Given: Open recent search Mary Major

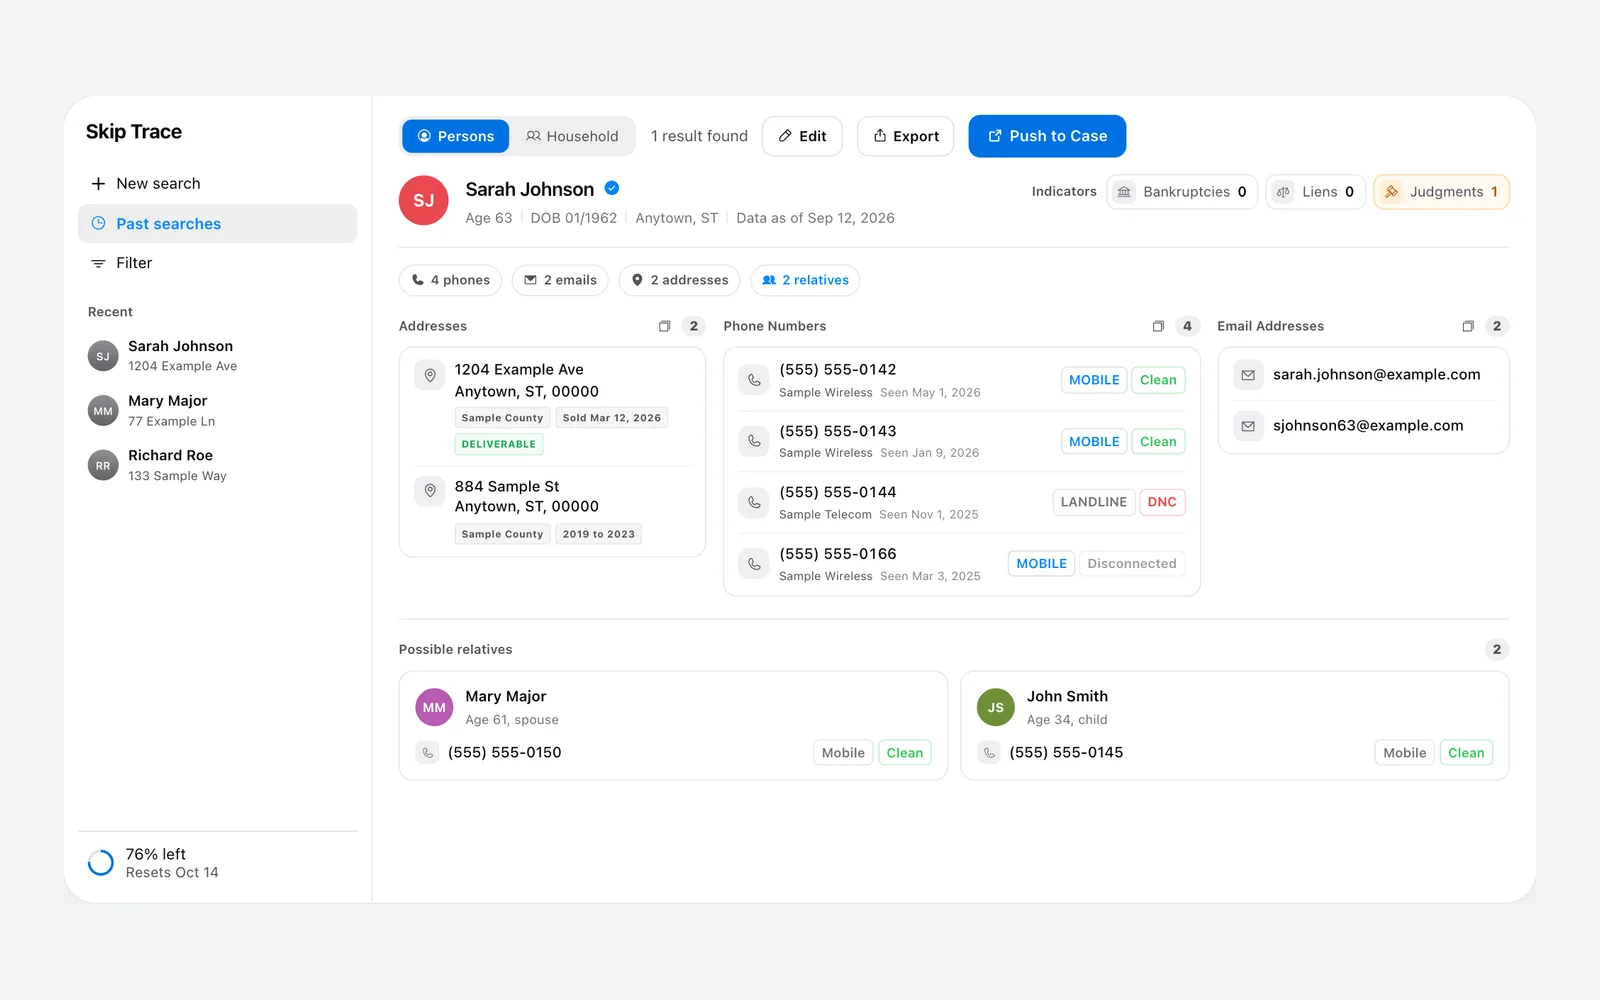Looking at the screenshot, I should [x=217, y=411].
